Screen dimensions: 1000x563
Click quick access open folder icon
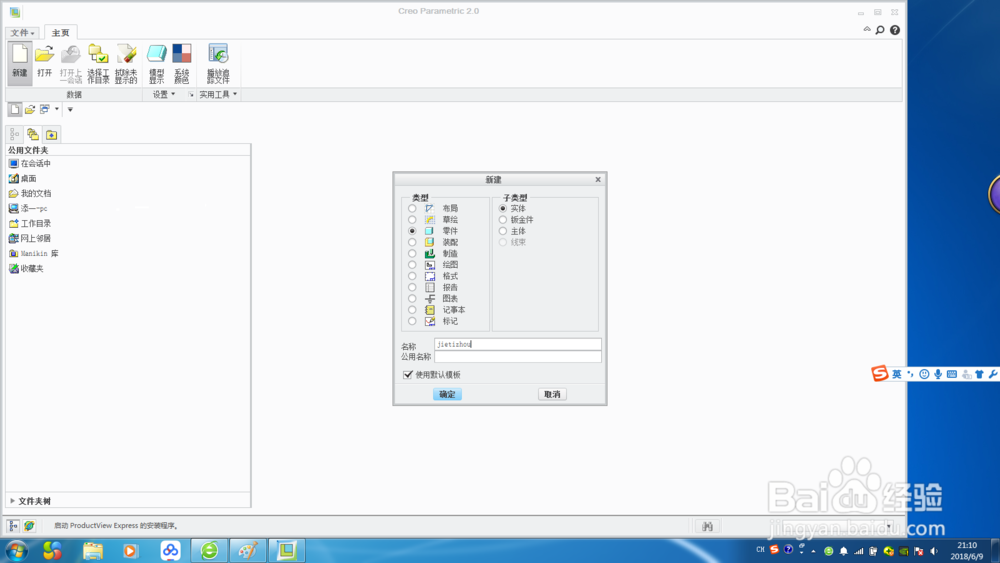[30, 110]
